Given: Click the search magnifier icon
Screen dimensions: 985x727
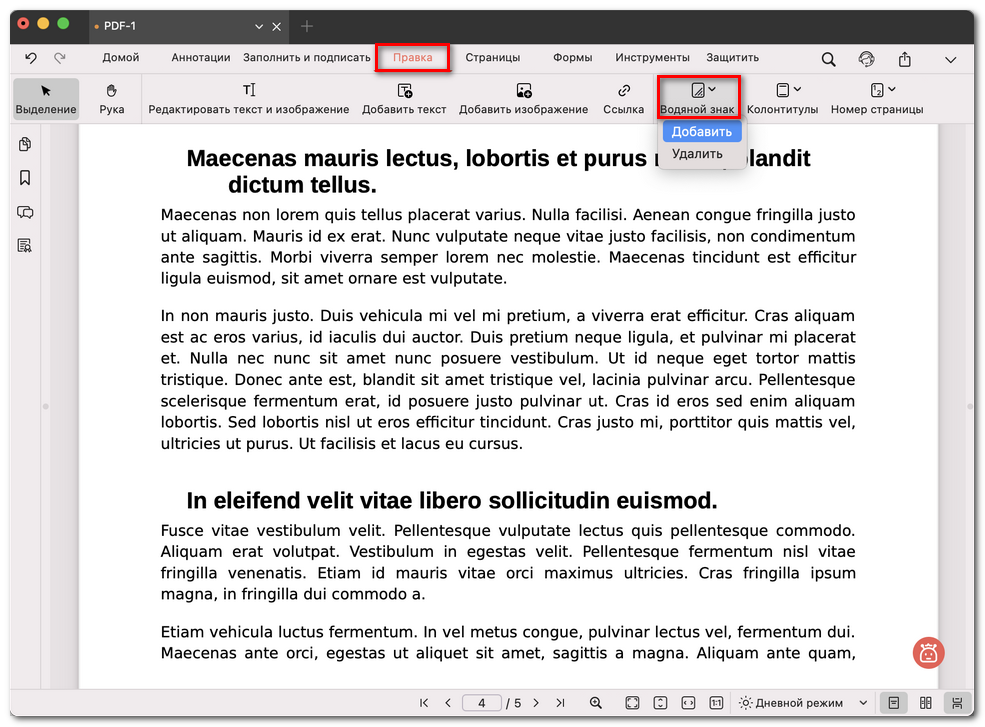Looking at the screenshot, I should pos(828,59).
